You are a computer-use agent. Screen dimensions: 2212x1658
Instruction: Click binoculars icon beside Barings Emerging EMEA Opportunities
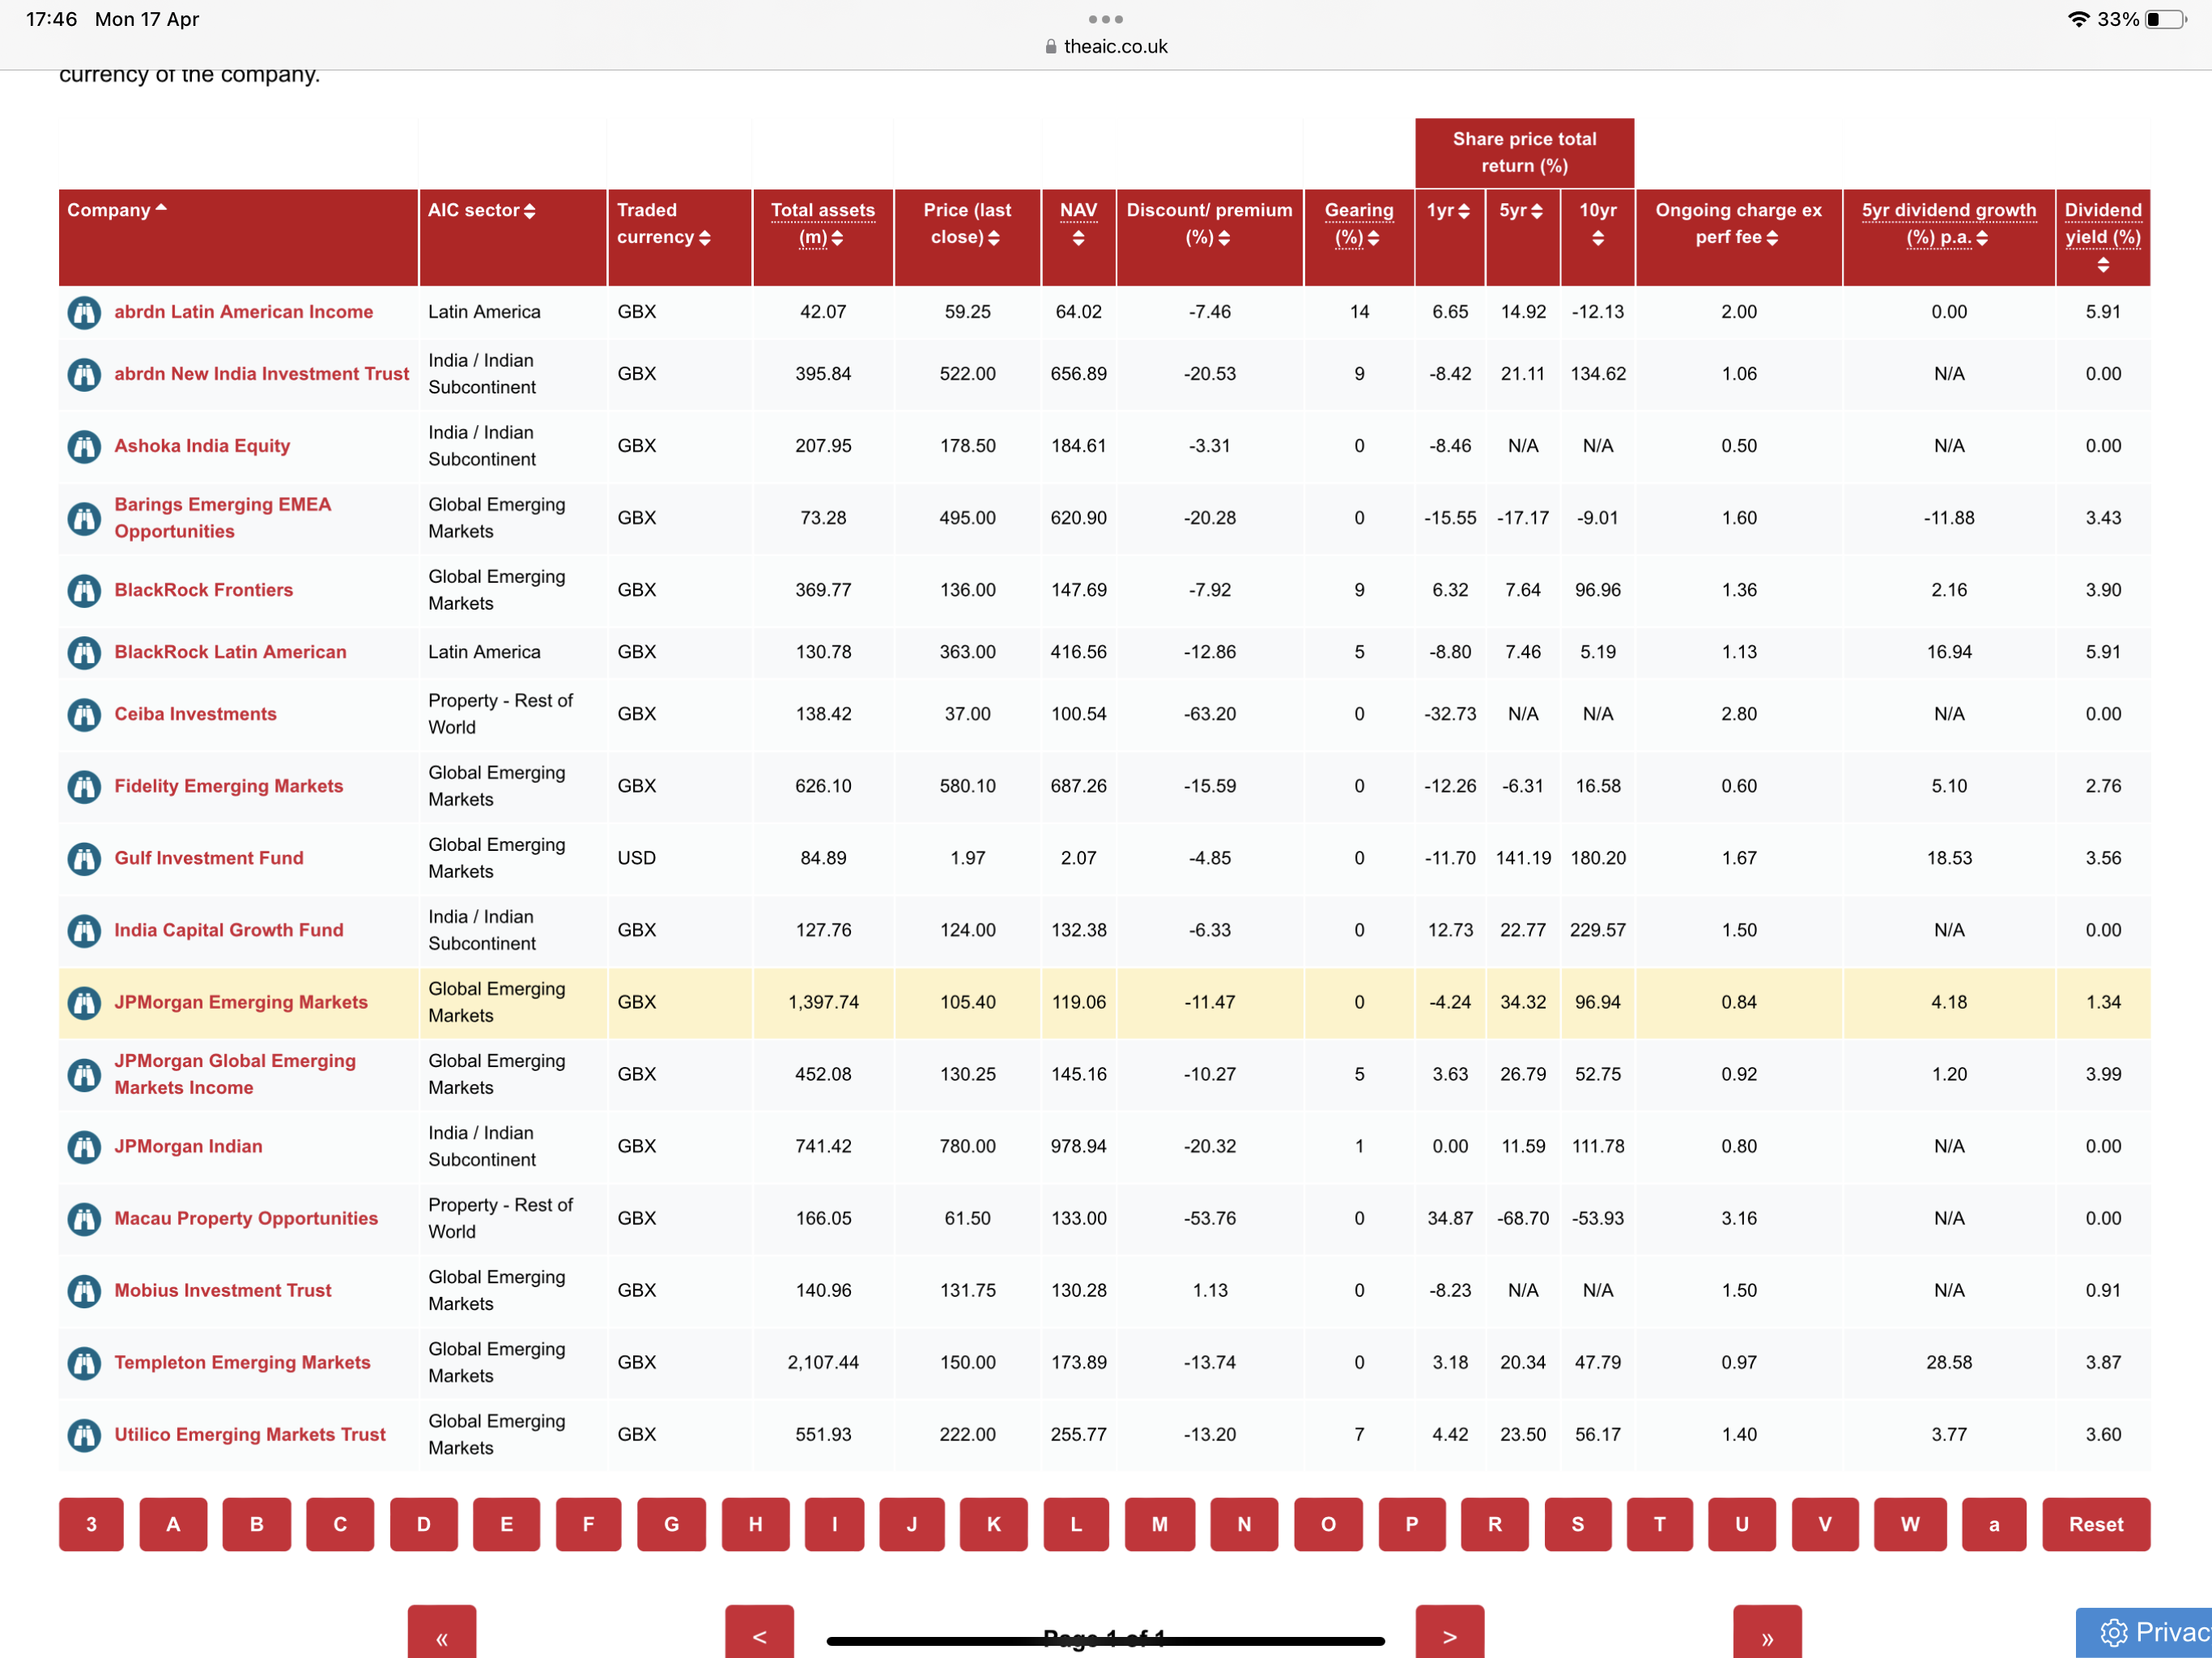click(84, 518)
